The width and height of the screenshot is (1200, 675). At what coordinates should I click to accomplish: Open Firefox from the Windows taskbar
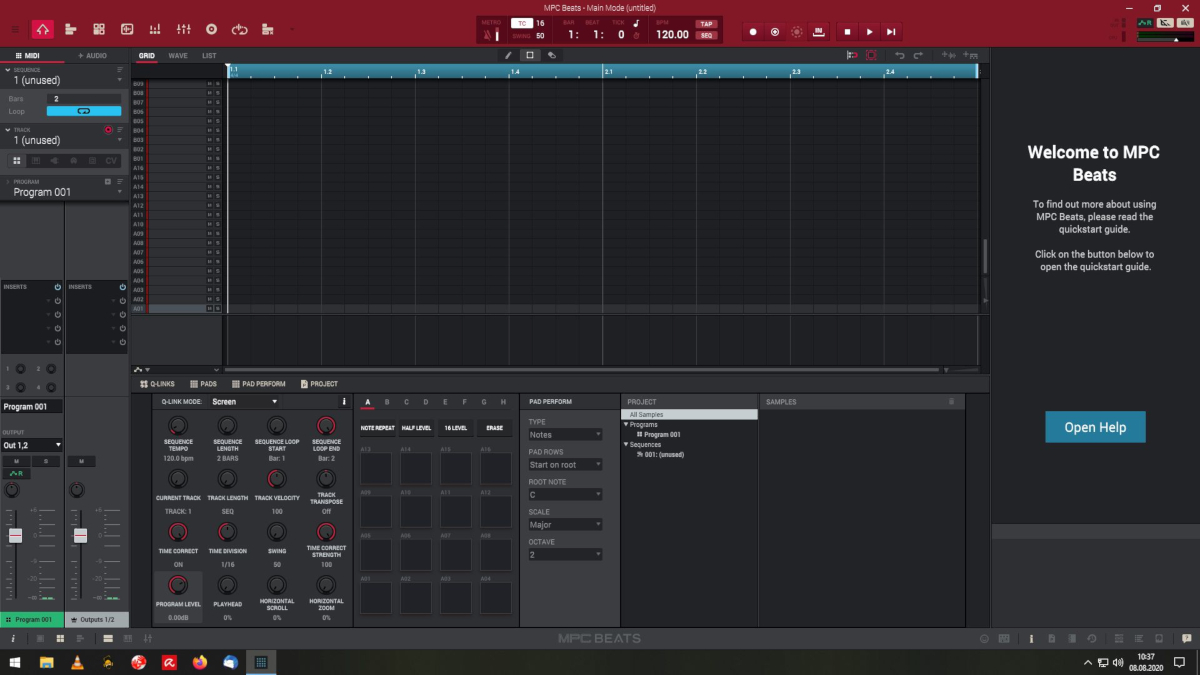(199, 662)
